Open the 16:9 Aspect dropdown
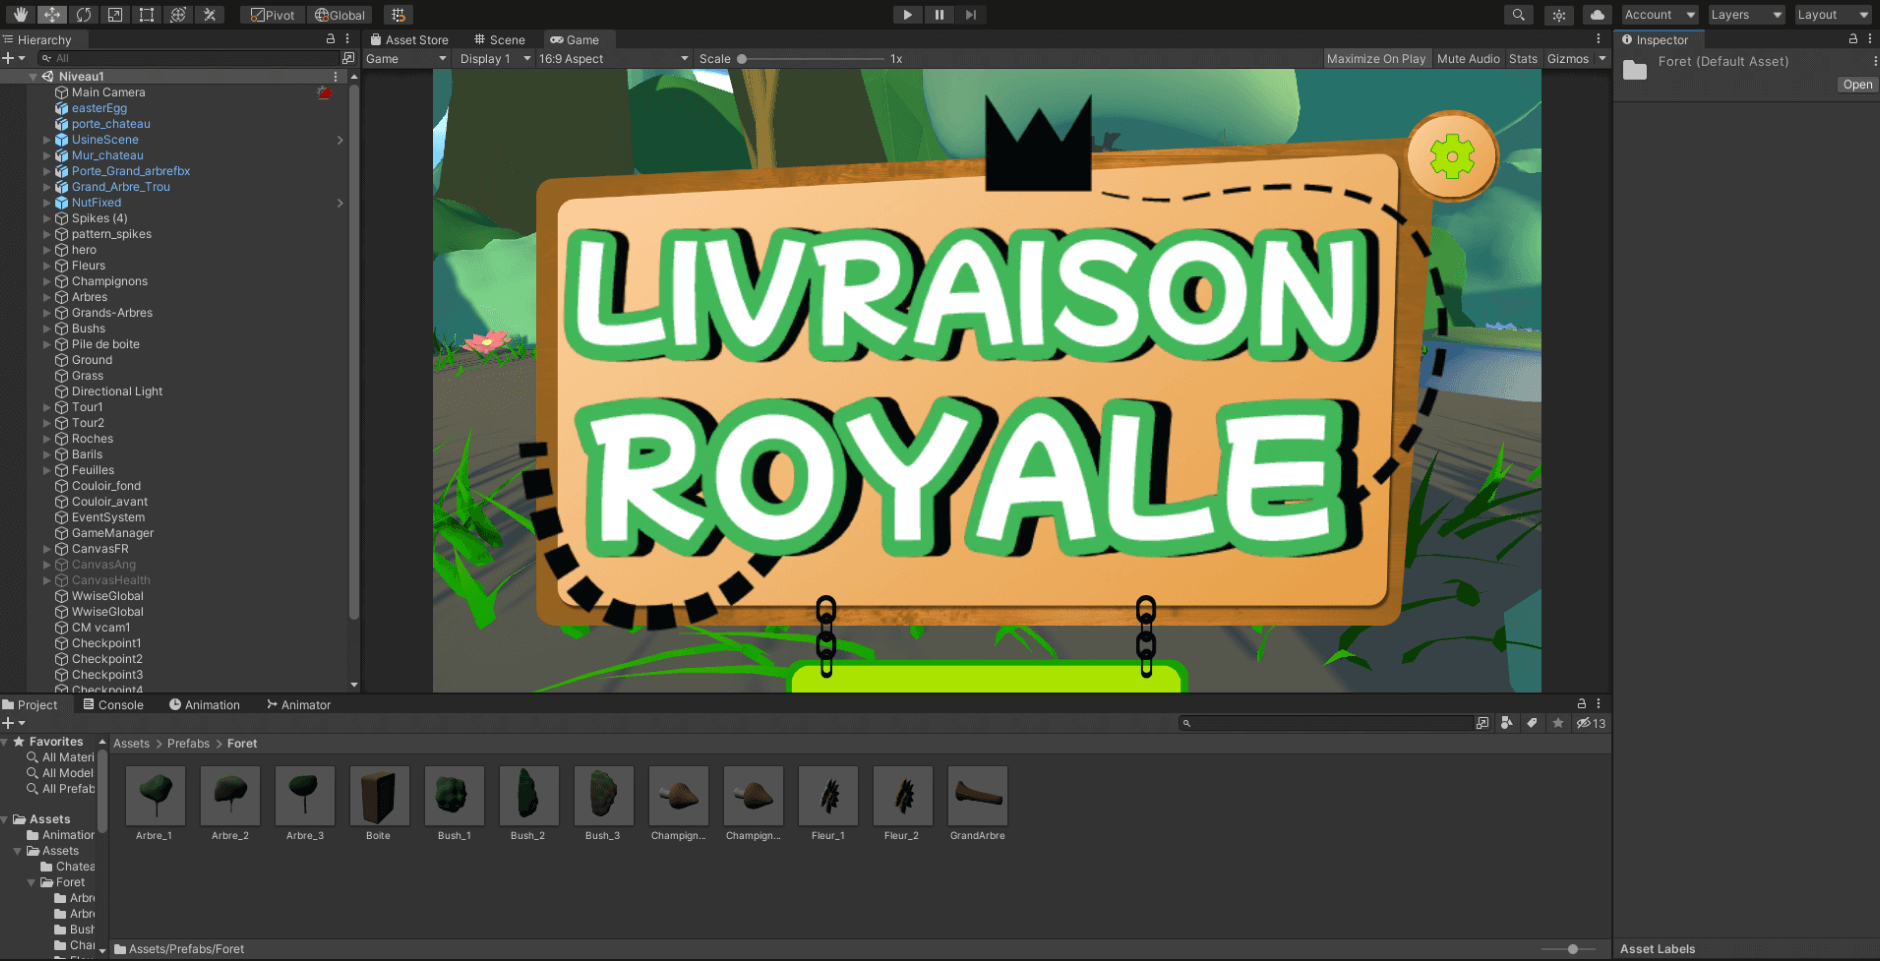The image size is (1880, 961). [612, 59]
